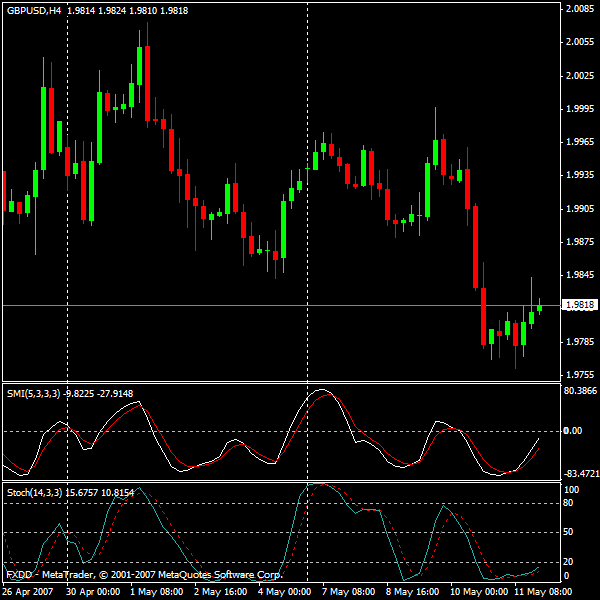Select the Stoch(14,3,3) indicator label
Image resolution: width=600 pixels, height=600 pixels.
click(34, 492)
